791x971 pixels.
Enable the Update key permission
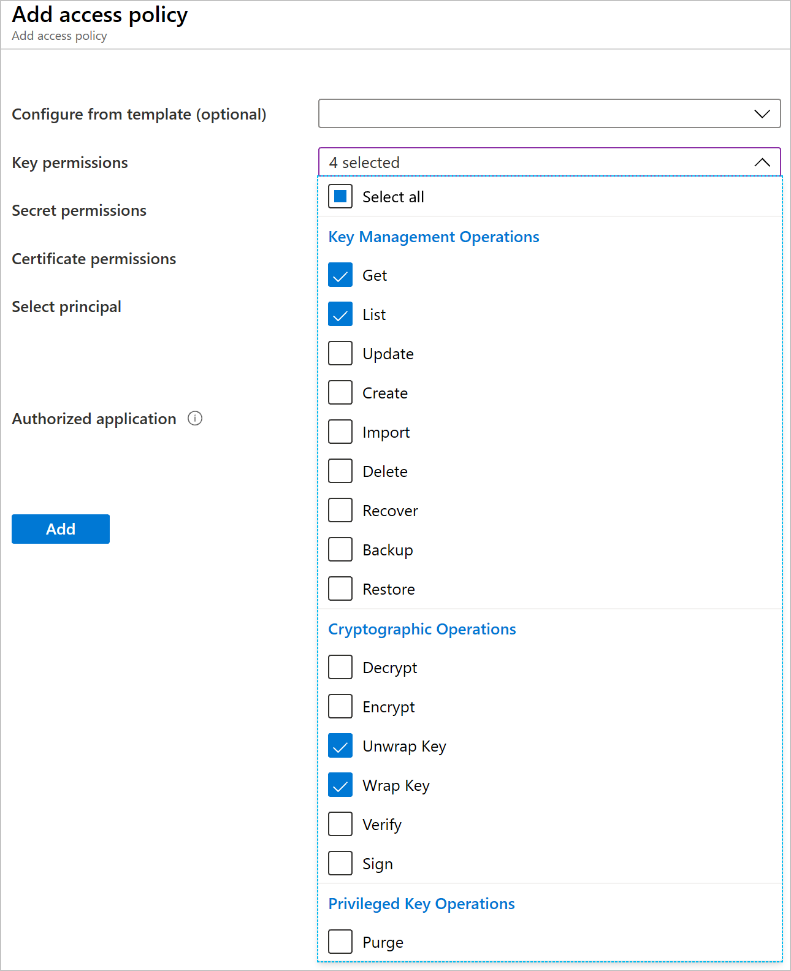pos(341,354)
